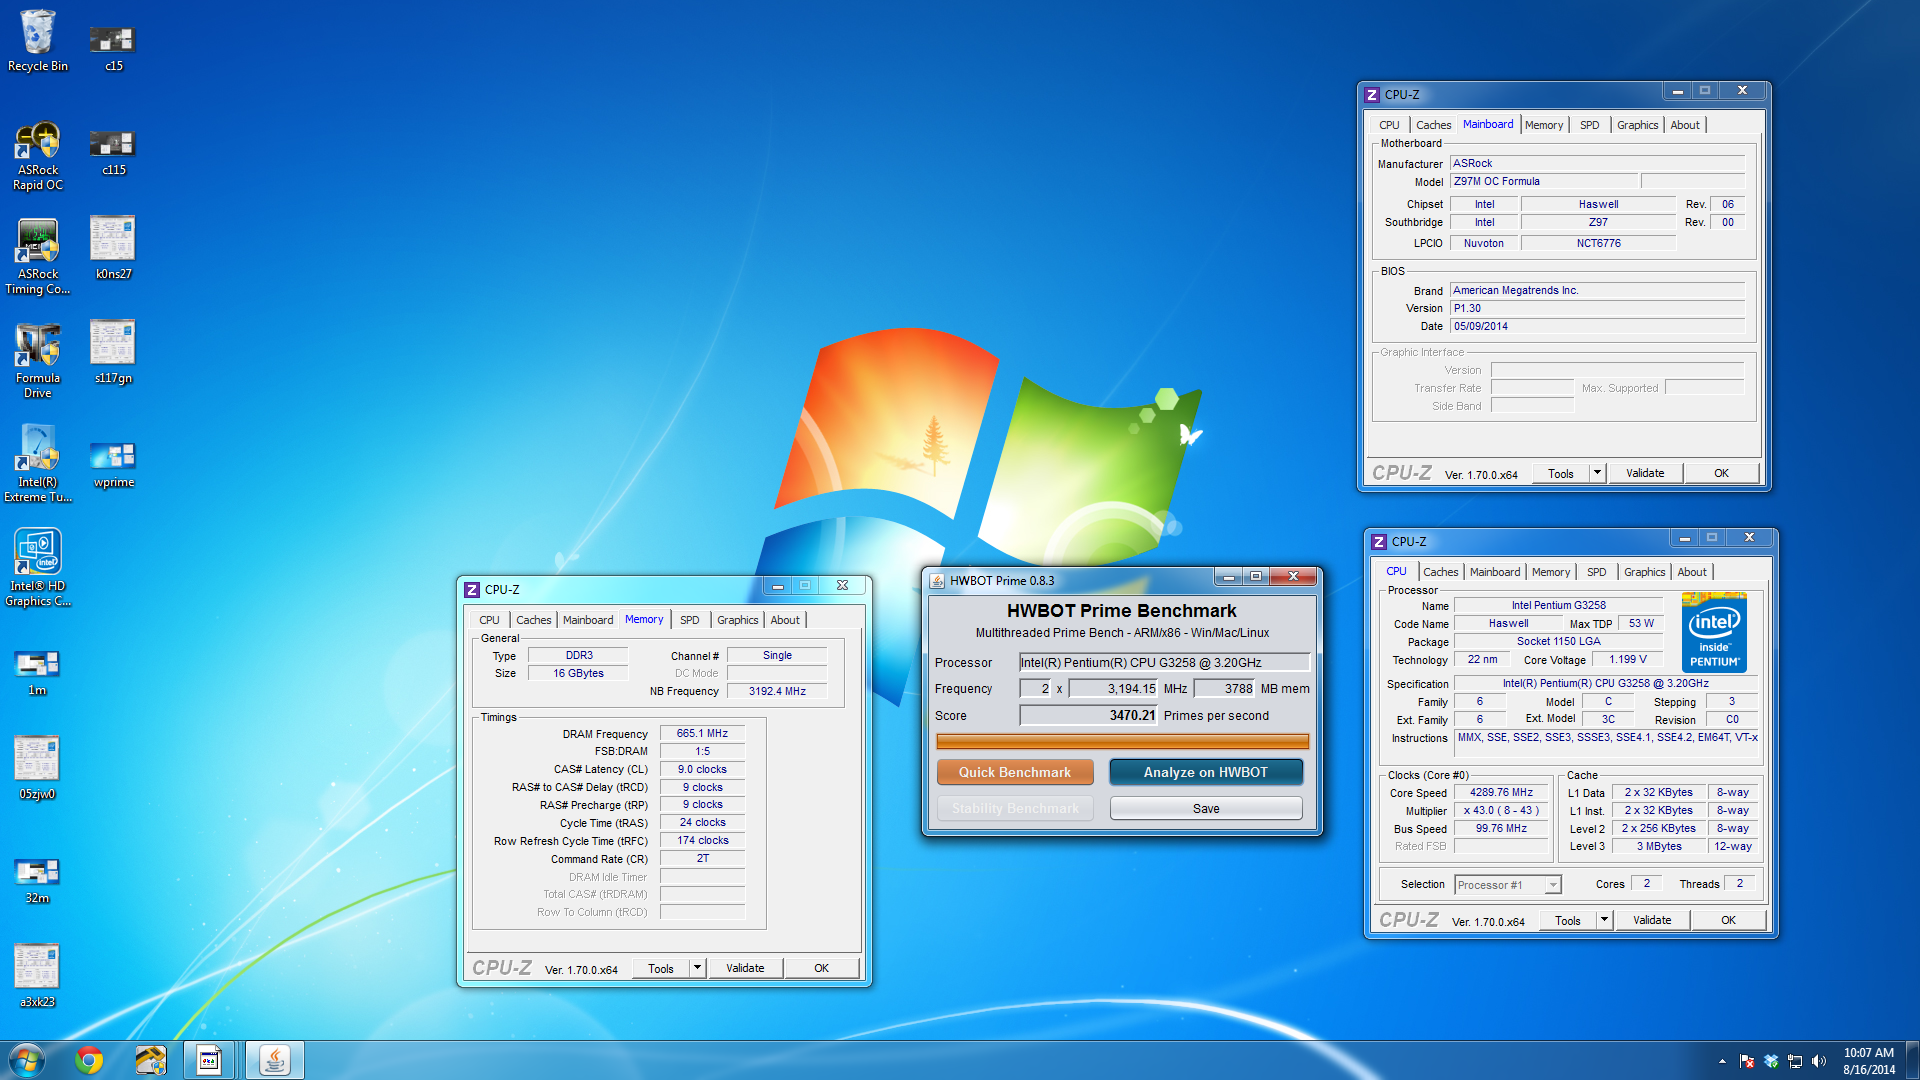Open the 1m desktop icon
The height and width of the screenshot is (1080, 1920).
tap(38, 672)
